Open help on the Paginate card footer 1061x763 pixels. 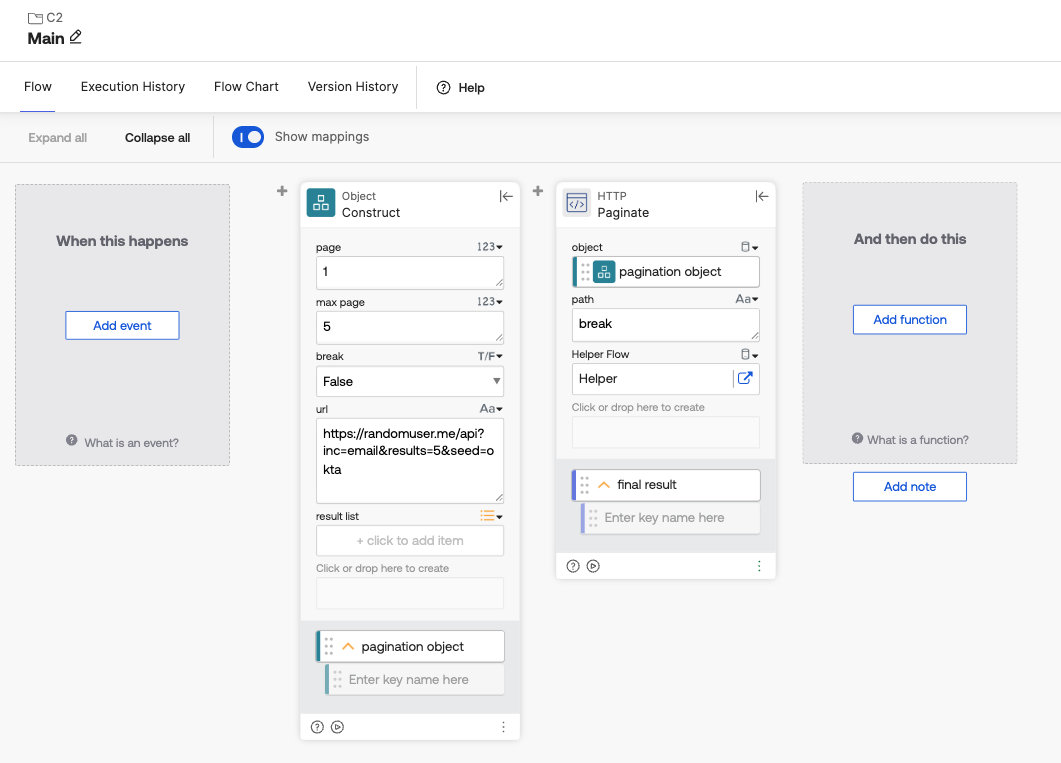pyautogui.click(x=572, y=566)
